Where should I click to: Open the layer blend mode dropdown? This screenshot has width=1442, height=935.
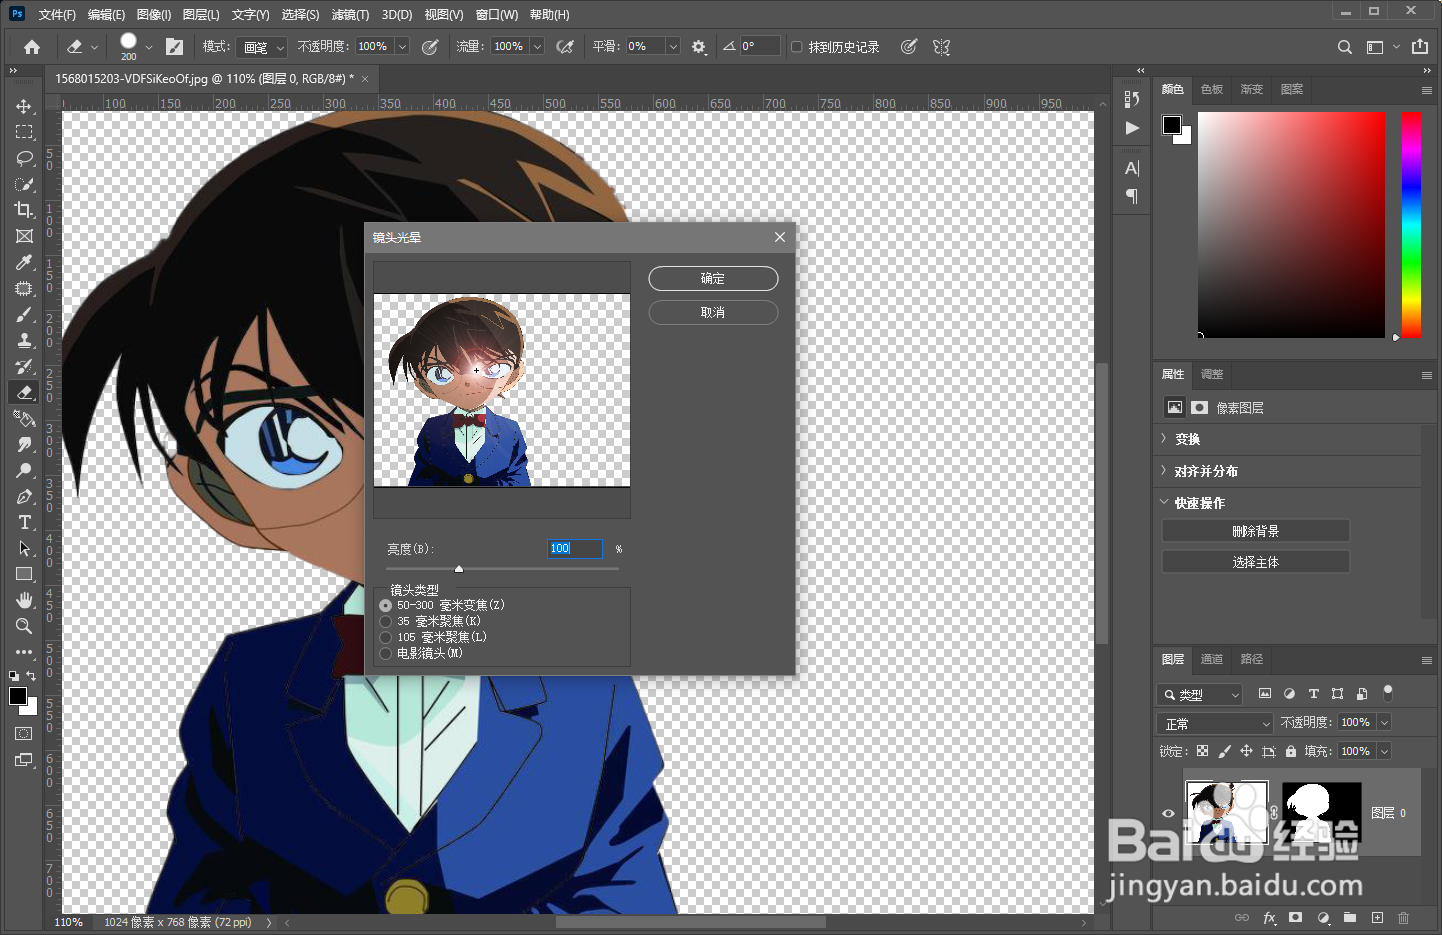1215,723
